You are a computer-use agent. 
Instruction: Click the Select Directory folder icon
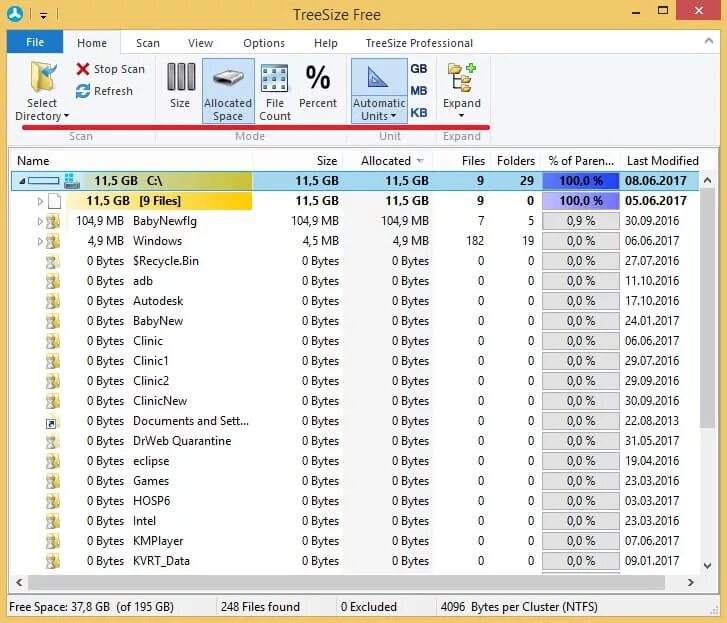[43, 77]
